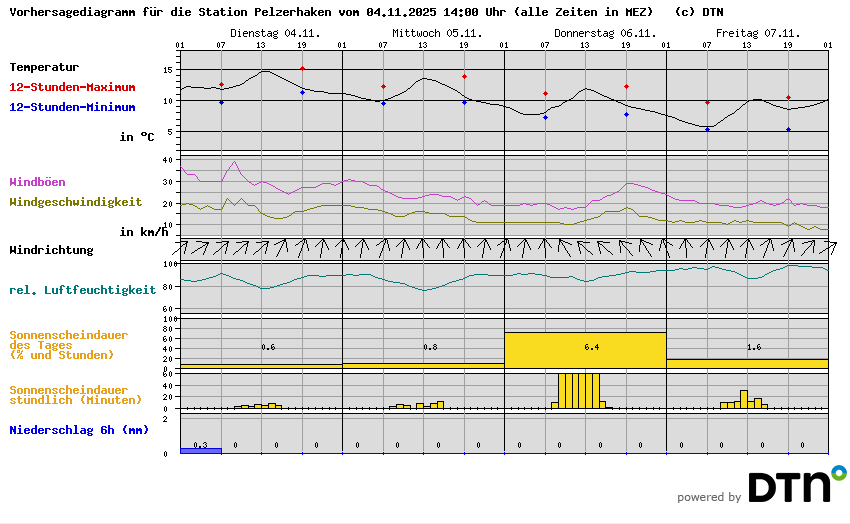Click Tuesday's 07h blue minimum temperature diamond

point(221,102)
